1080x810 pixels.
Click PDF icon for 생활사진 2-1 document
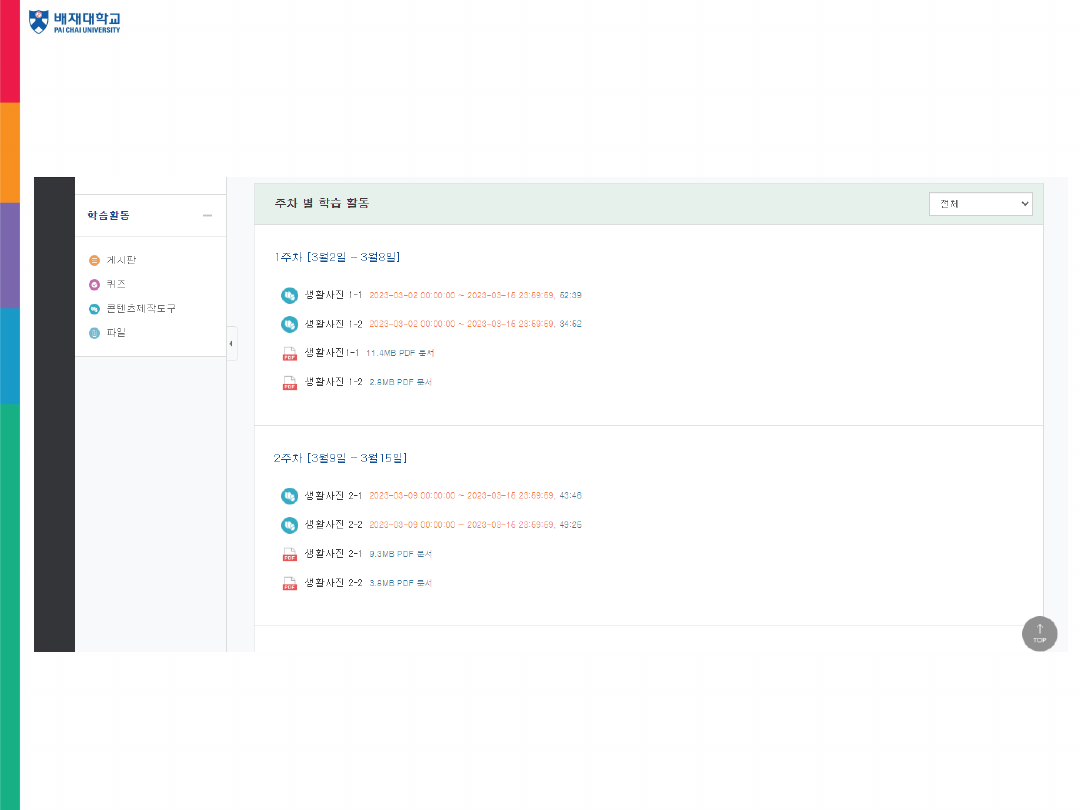click(290, 554)
